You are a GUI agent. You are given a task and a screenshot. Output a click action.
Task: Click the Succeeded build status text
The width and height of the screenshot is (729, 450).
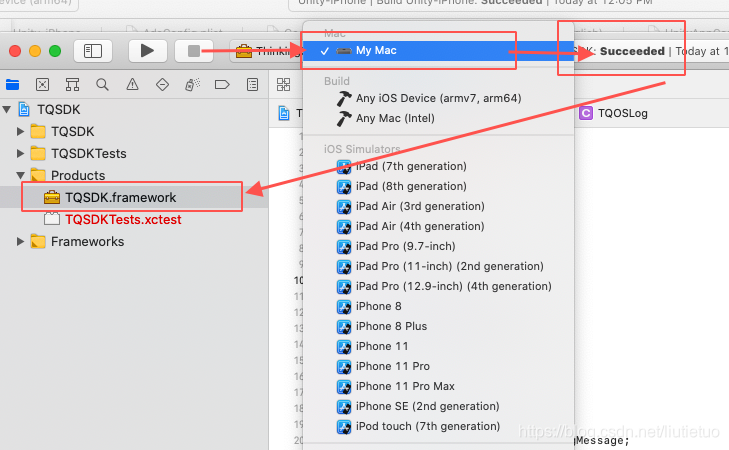pos(632,51)
